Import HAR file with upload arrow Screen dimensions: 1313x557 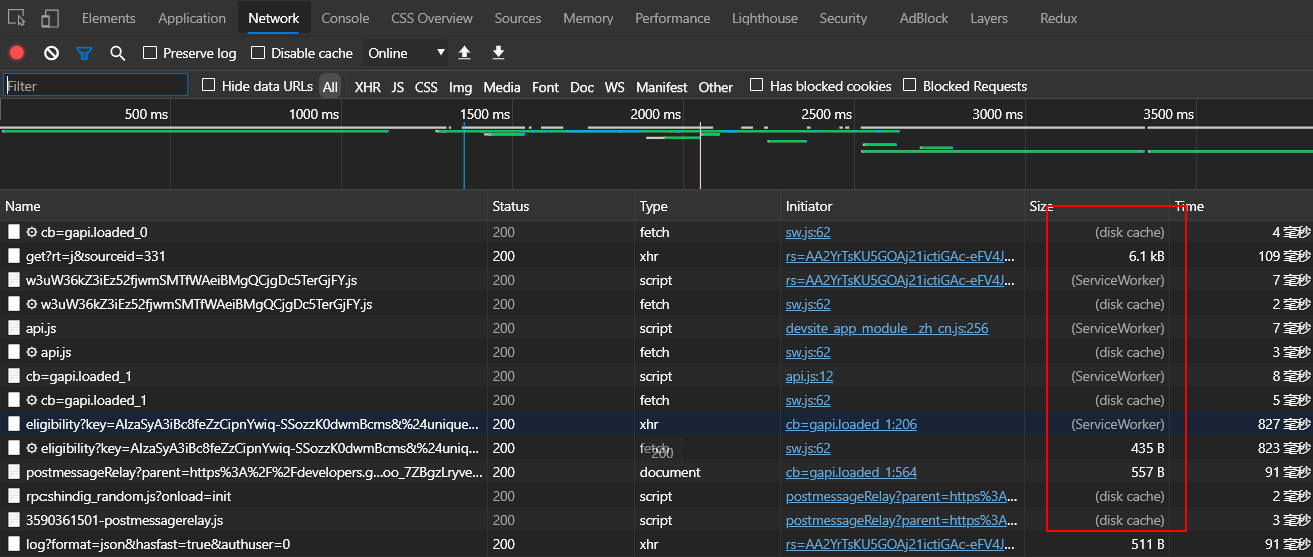point(464,52)
